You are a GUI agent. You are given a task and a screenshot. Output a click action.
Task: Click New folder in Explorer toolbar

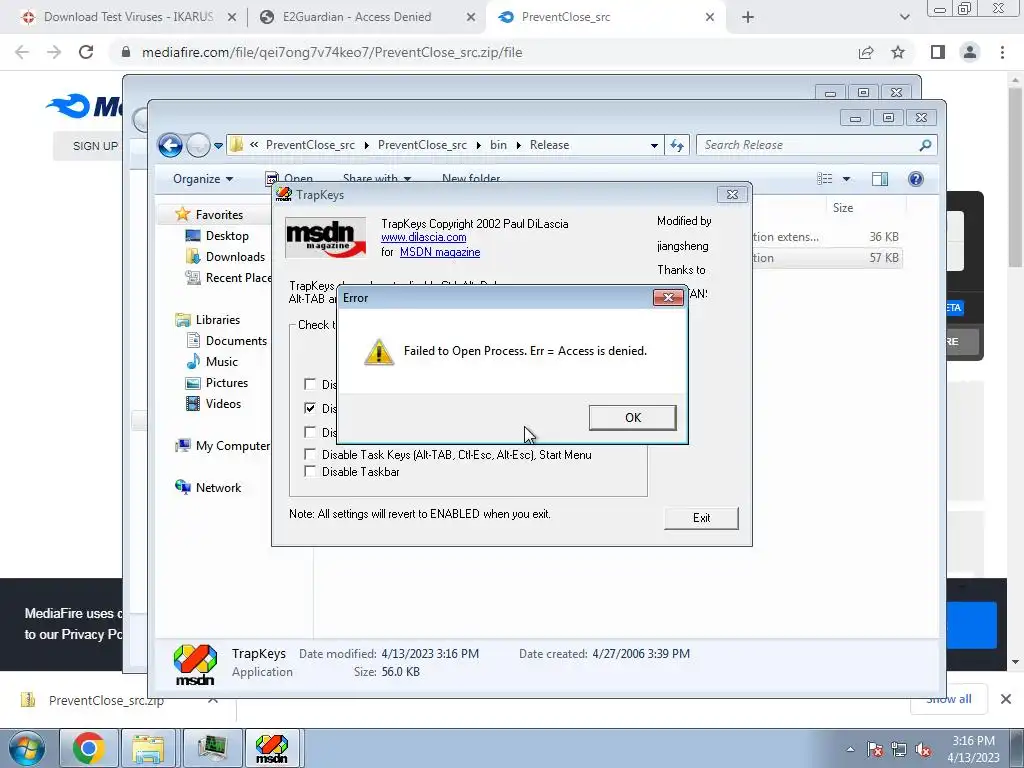pyautogui.click(x=471, y=178)
